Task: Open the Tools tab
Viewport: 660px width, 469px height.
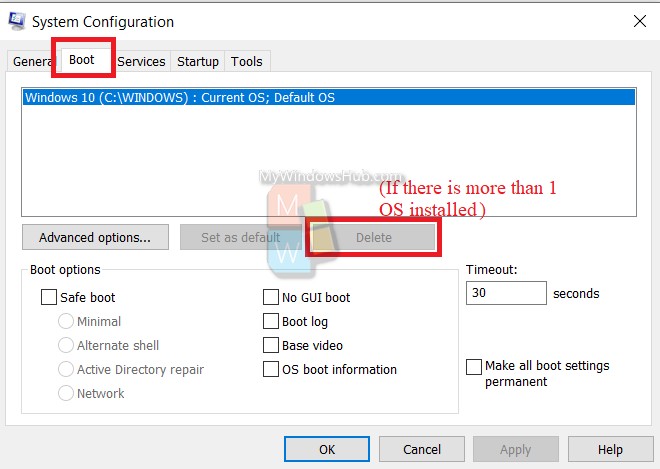Action: [x=247, y=61]
